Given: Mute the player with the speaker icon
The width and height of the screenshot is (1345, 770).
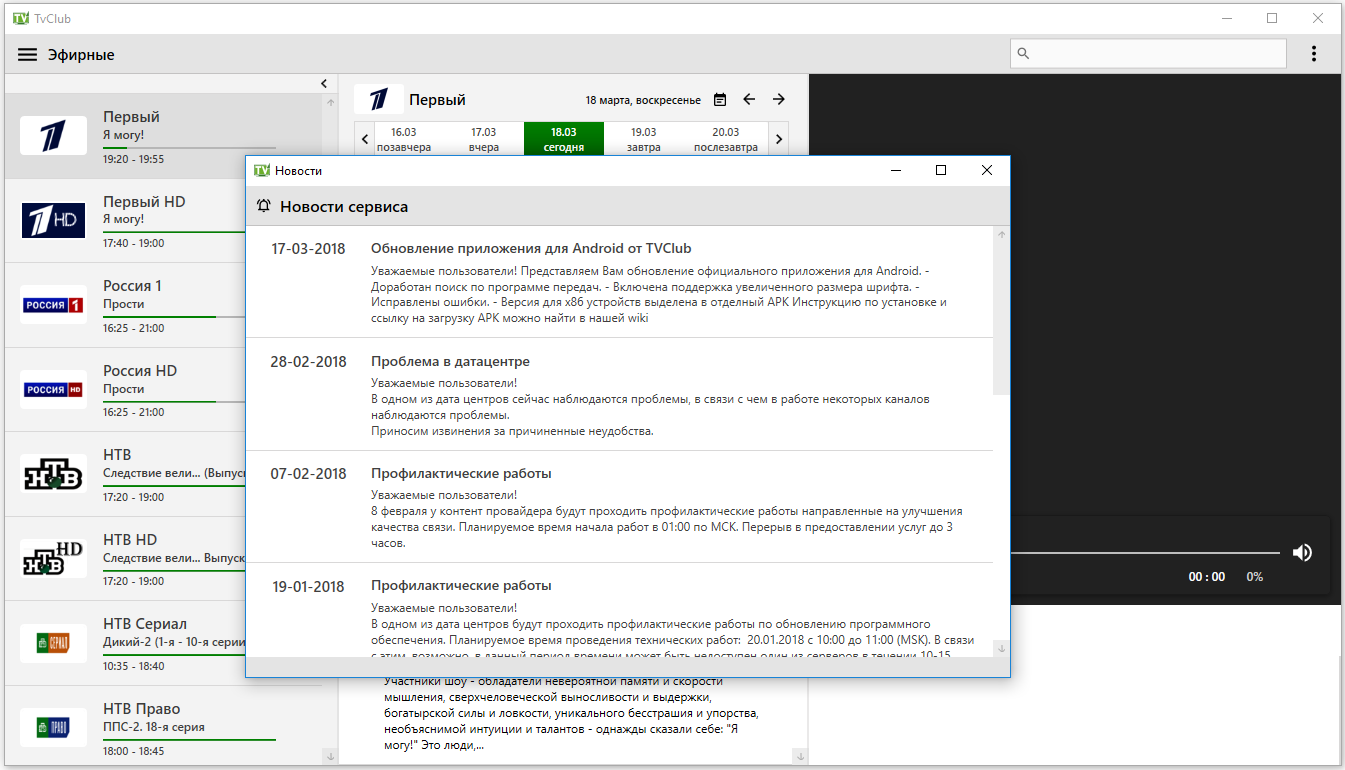Looking at the screenshot, I should point(1302,552).
